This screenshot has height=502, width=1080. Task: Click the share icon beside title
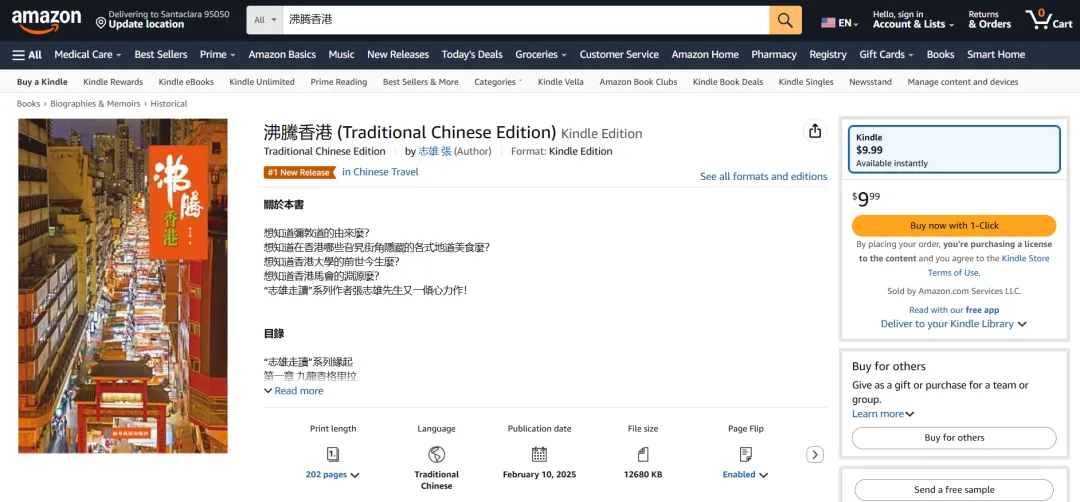pyautogui.click(x=815, y=131)
